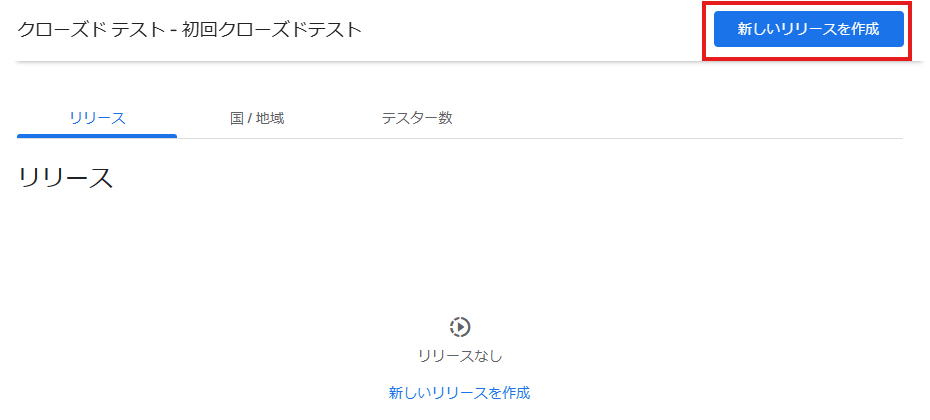Viewport: 930px width, 420px height.
Task: Click the blue underline beneath リリース tab
Action: click(x=97, y=136)
